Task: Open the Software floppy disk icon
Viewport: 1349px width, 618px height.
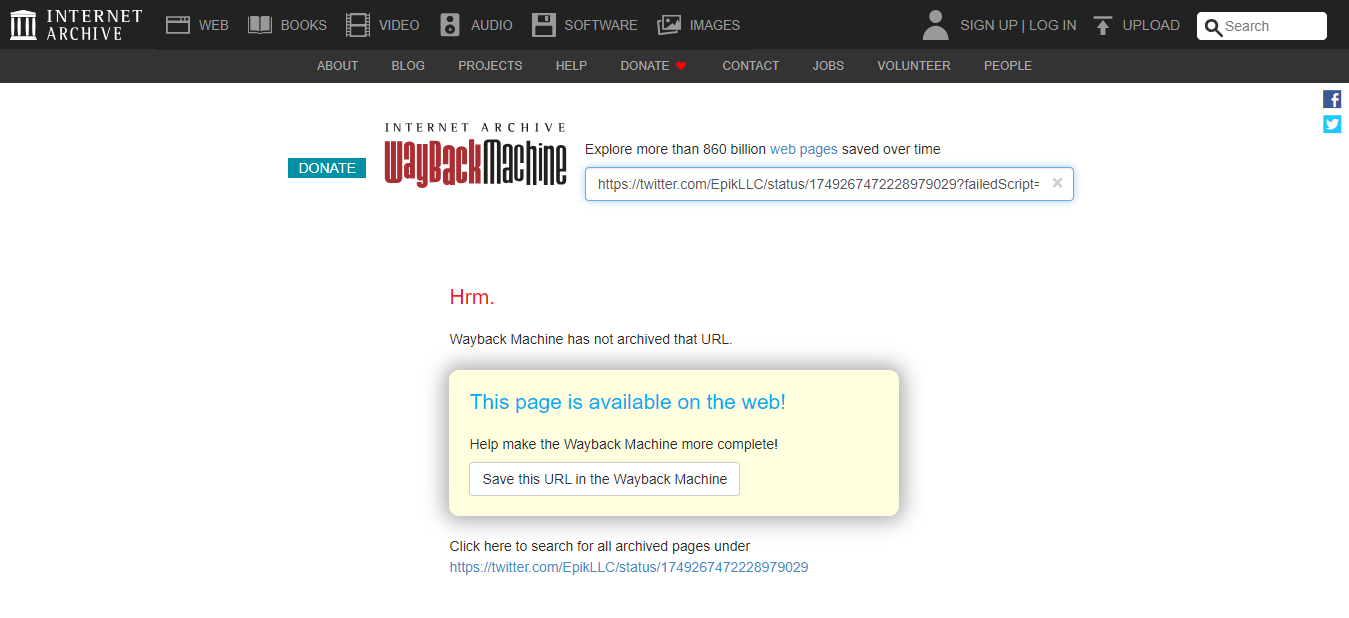Action: tap(544, 25)
